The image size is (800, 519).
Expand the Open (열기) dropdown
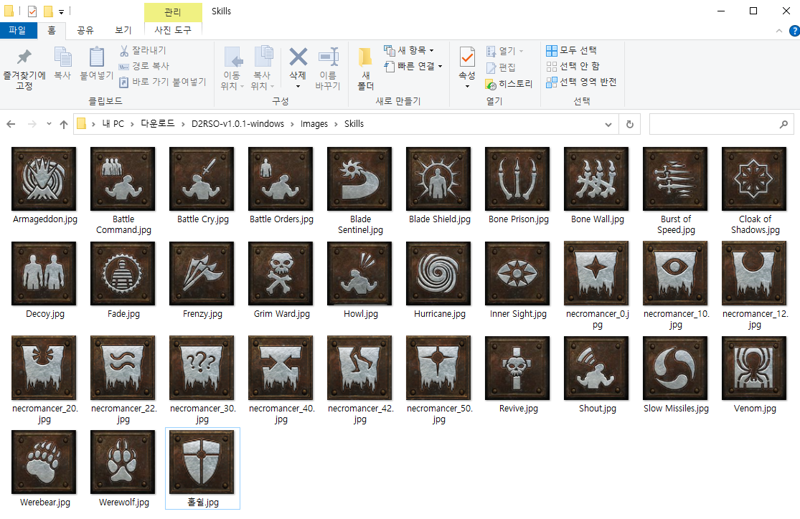521,51
